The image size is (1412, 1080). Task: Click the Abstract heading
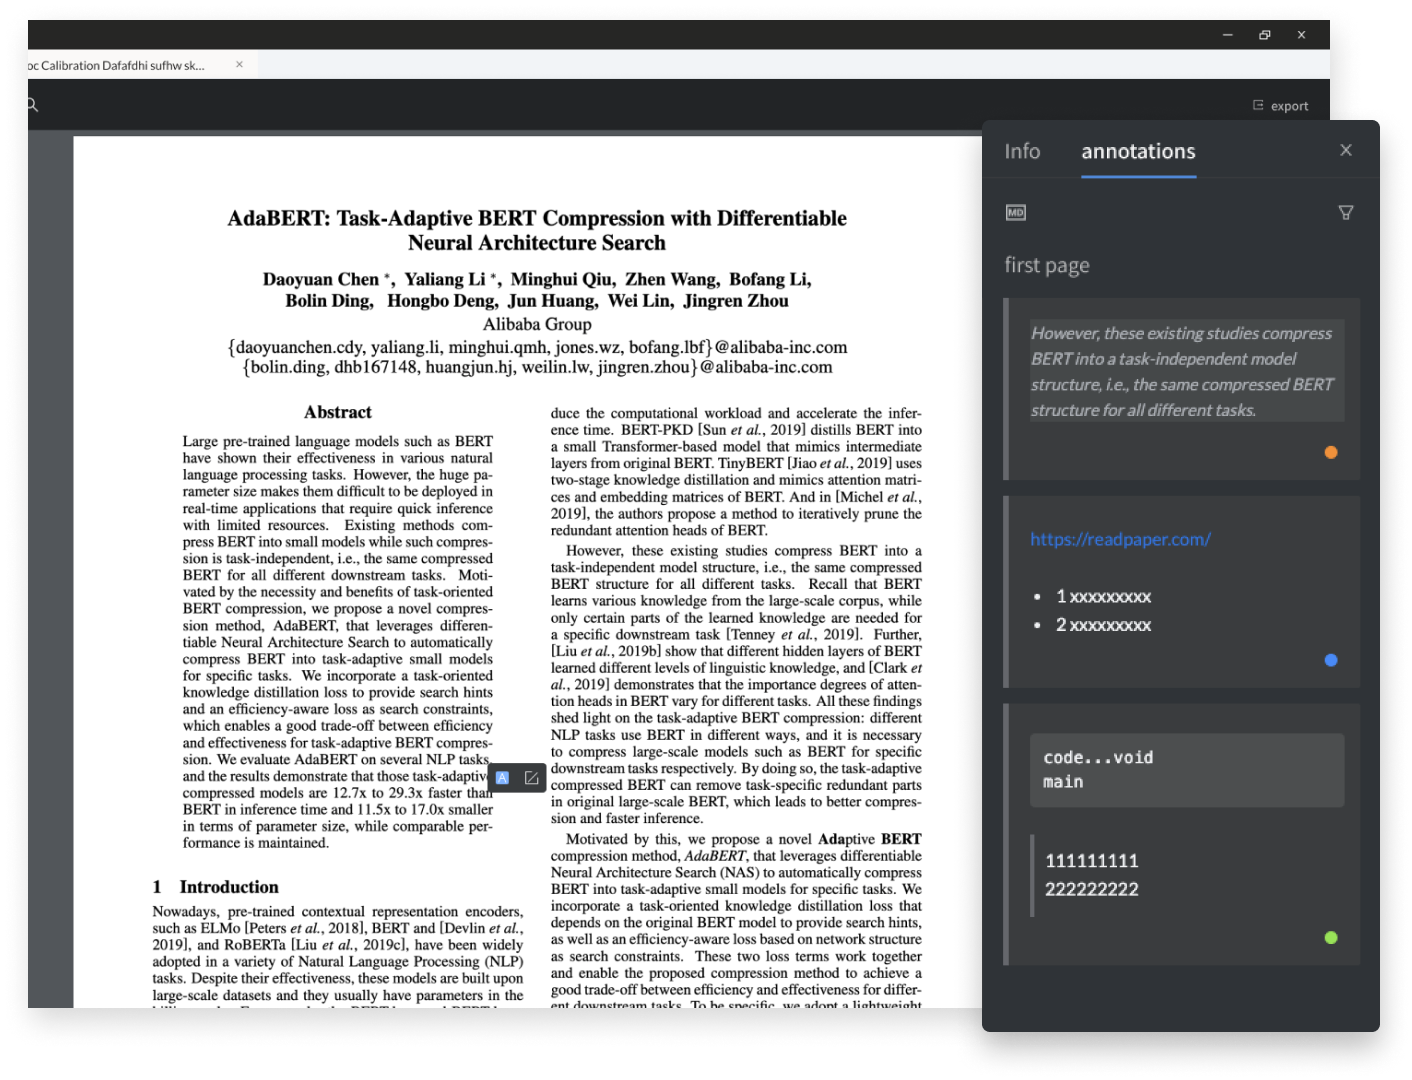(x=338, y=412)
